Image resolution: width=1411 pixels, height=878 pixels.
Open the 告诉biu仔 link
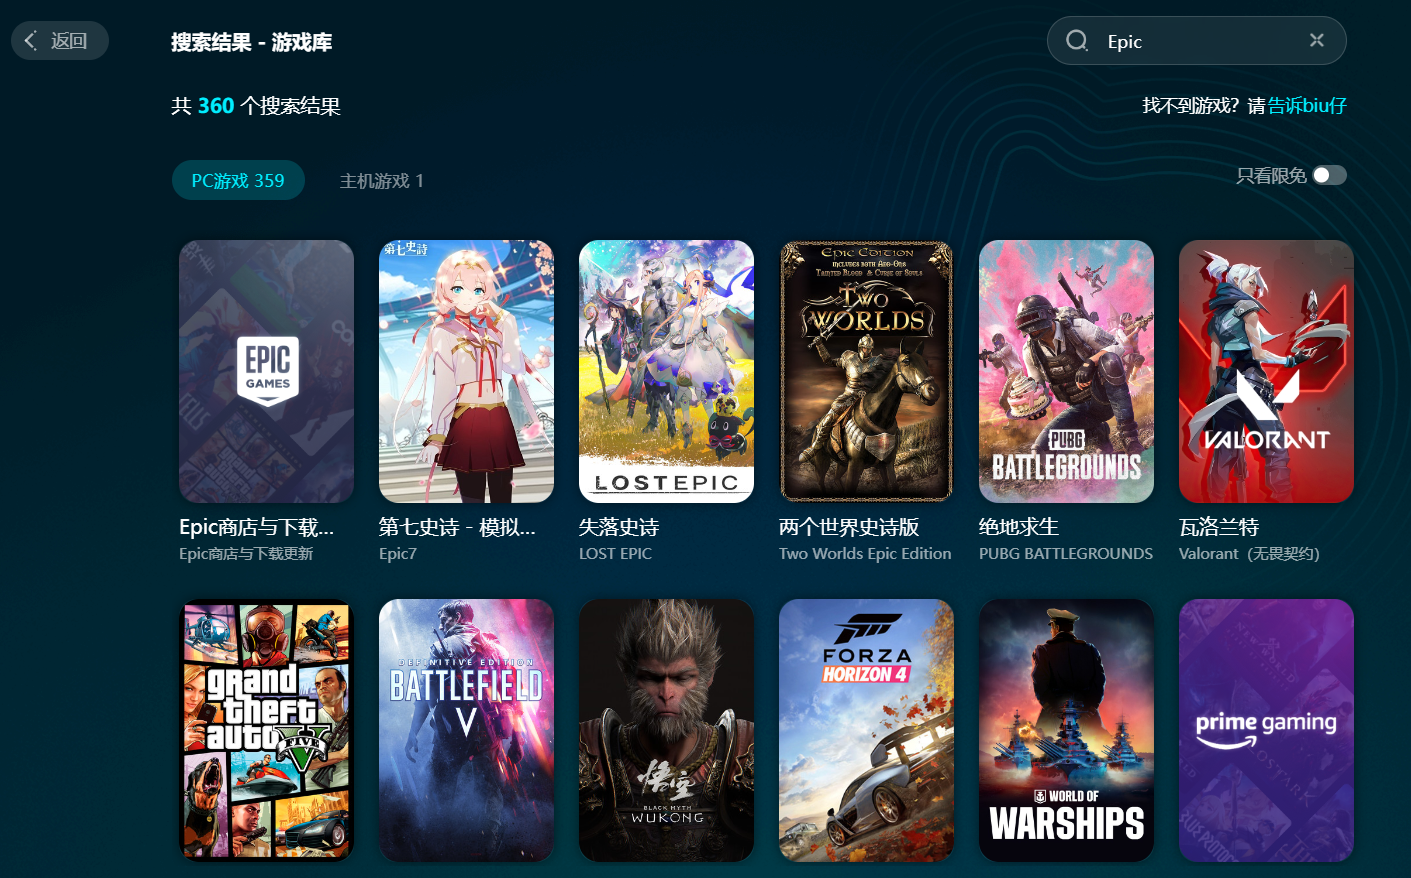[1307, 105]
